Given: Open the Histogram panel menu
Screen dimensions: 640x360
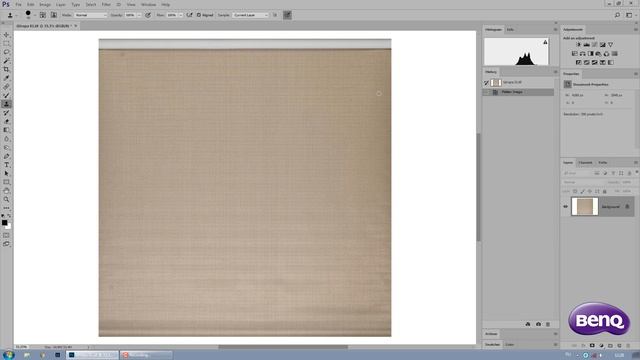Looking at the screenshot, I should pos(555,29).
